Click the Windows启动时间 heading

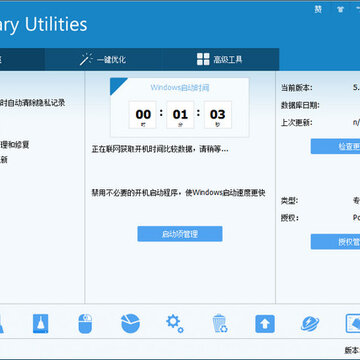tap(180, 88)
